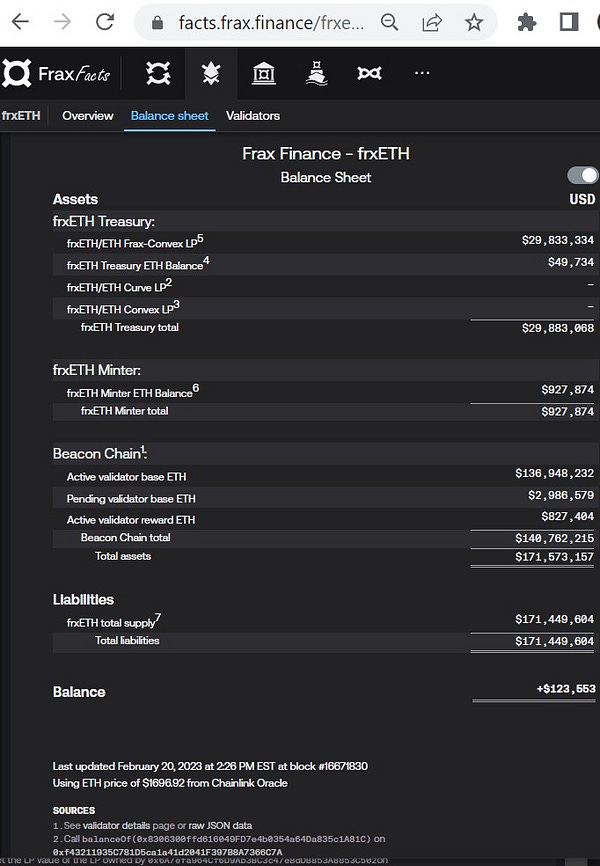Click the $827,404 reward ETH value

[x=567, y=516]
